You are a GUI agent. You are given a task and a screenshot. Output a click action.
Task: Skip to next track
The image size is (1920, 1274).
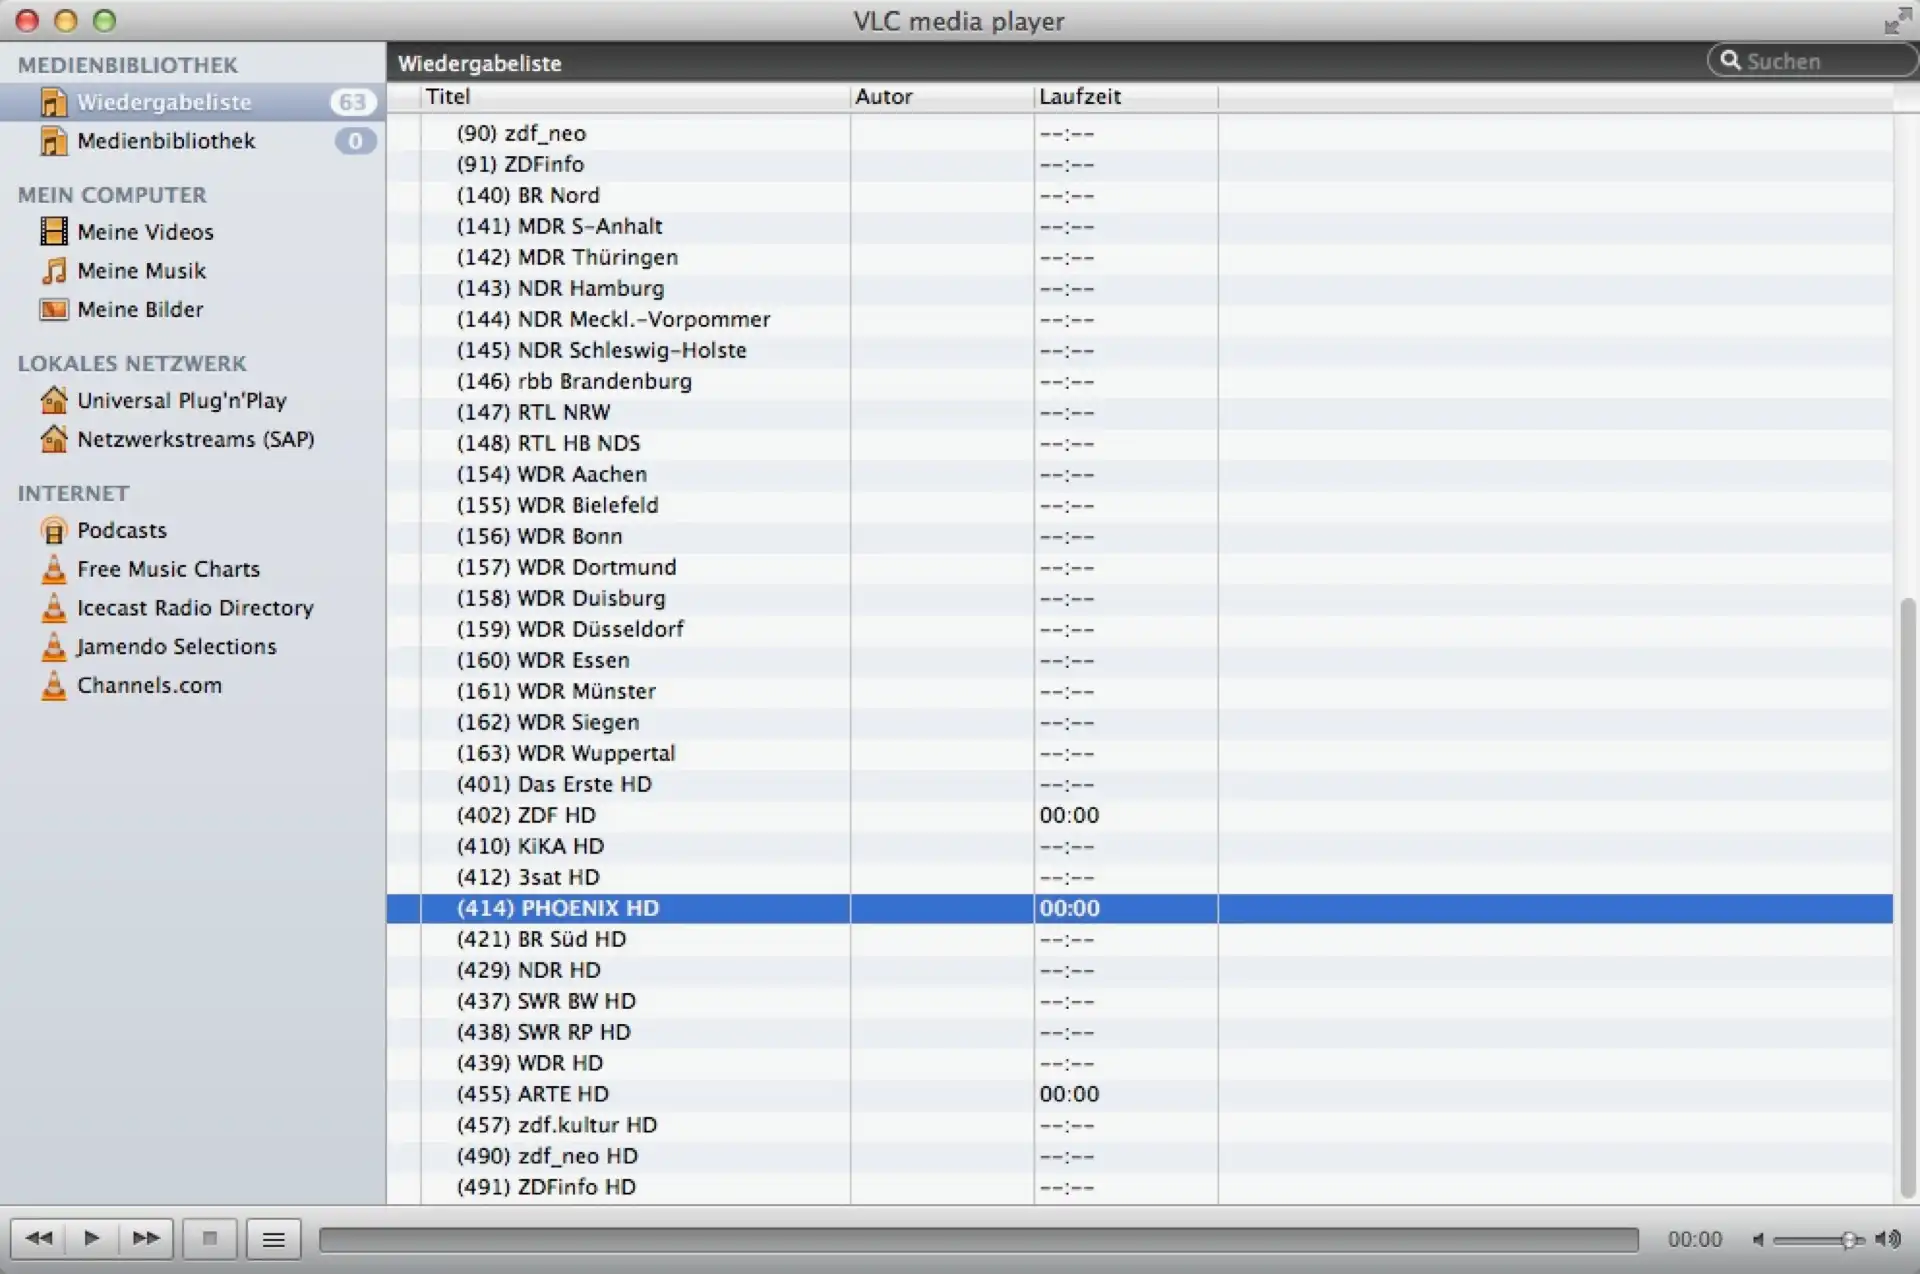(146, 1238)
